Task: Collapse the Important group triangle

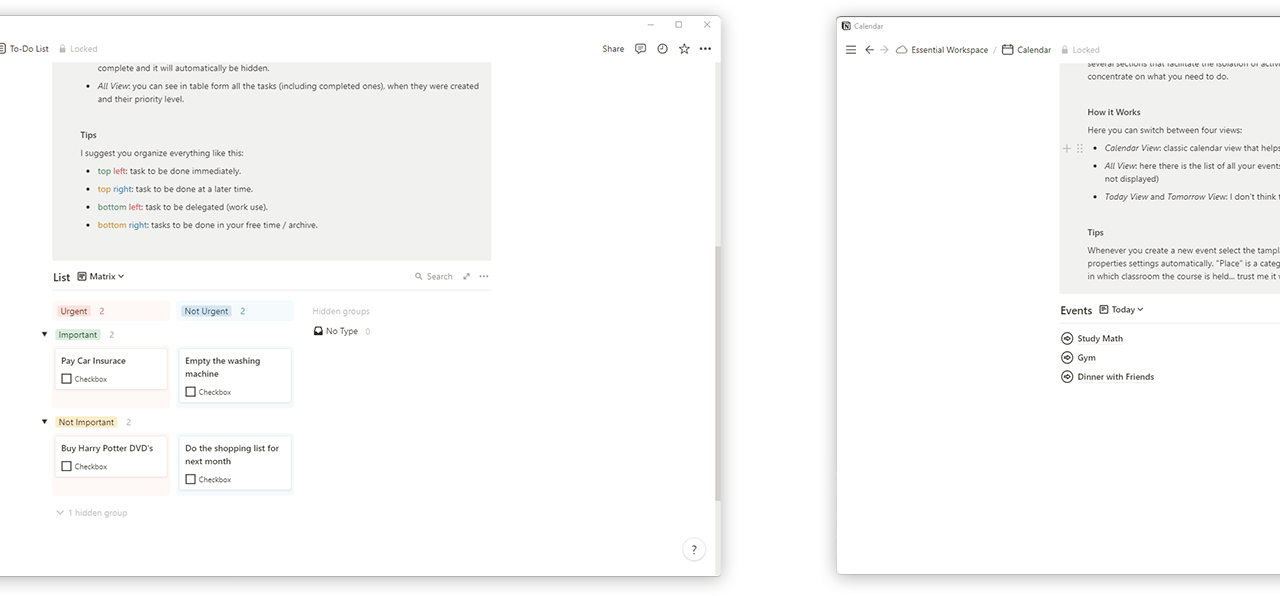Action: tap(44, 334)
